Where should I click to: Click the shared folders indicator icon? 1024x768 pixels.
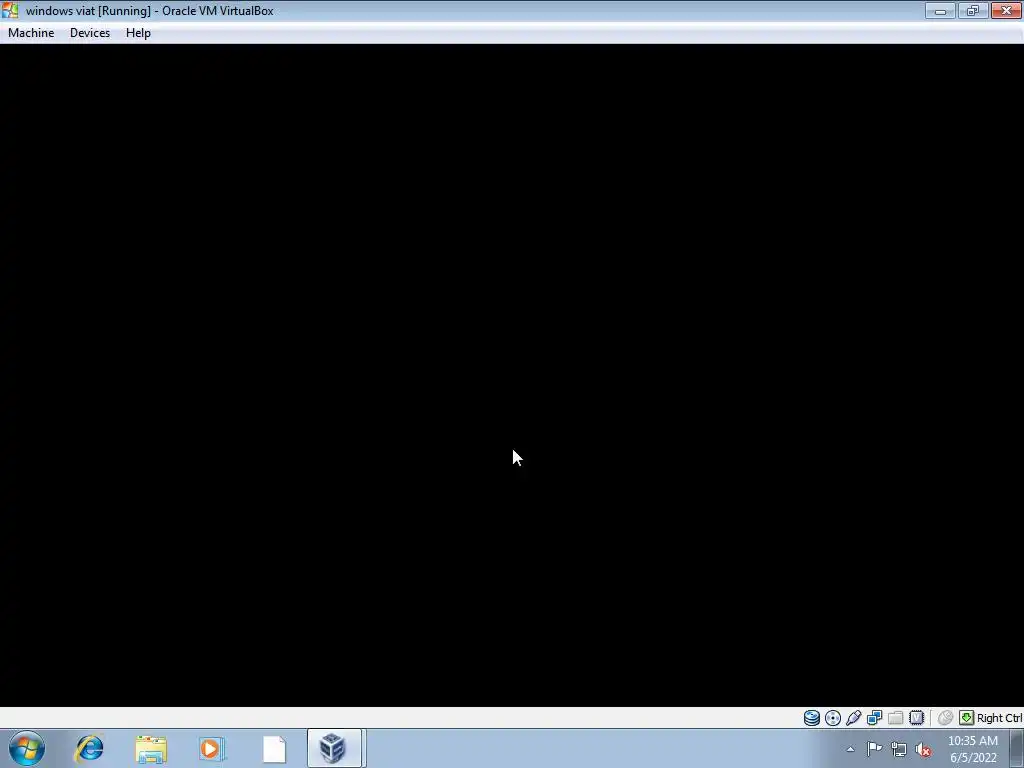pyautogui.click(x=895, y=718)
